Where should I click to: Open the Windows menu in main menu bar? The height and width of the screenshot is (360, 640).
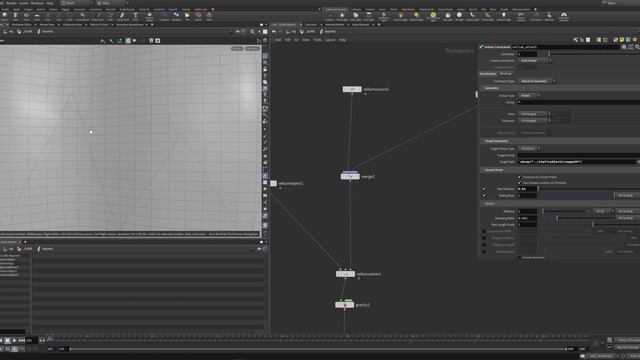coord(37,3)
